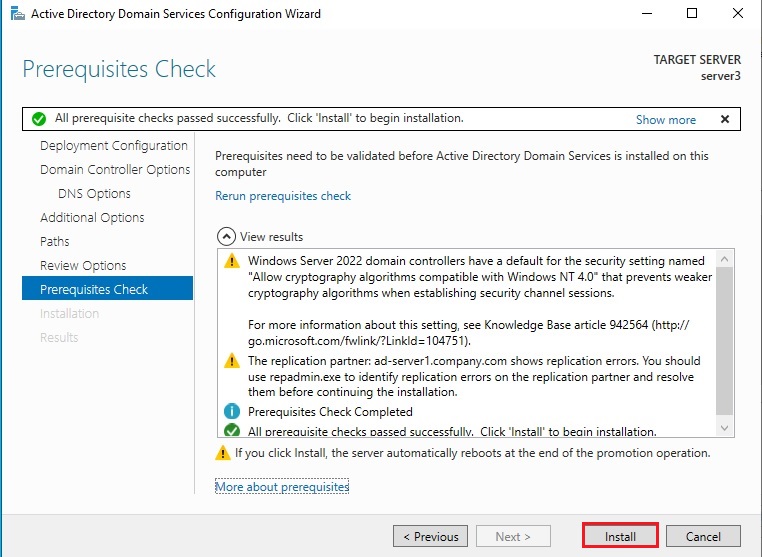Open DNS Options in sidebar

pos(94,194)
